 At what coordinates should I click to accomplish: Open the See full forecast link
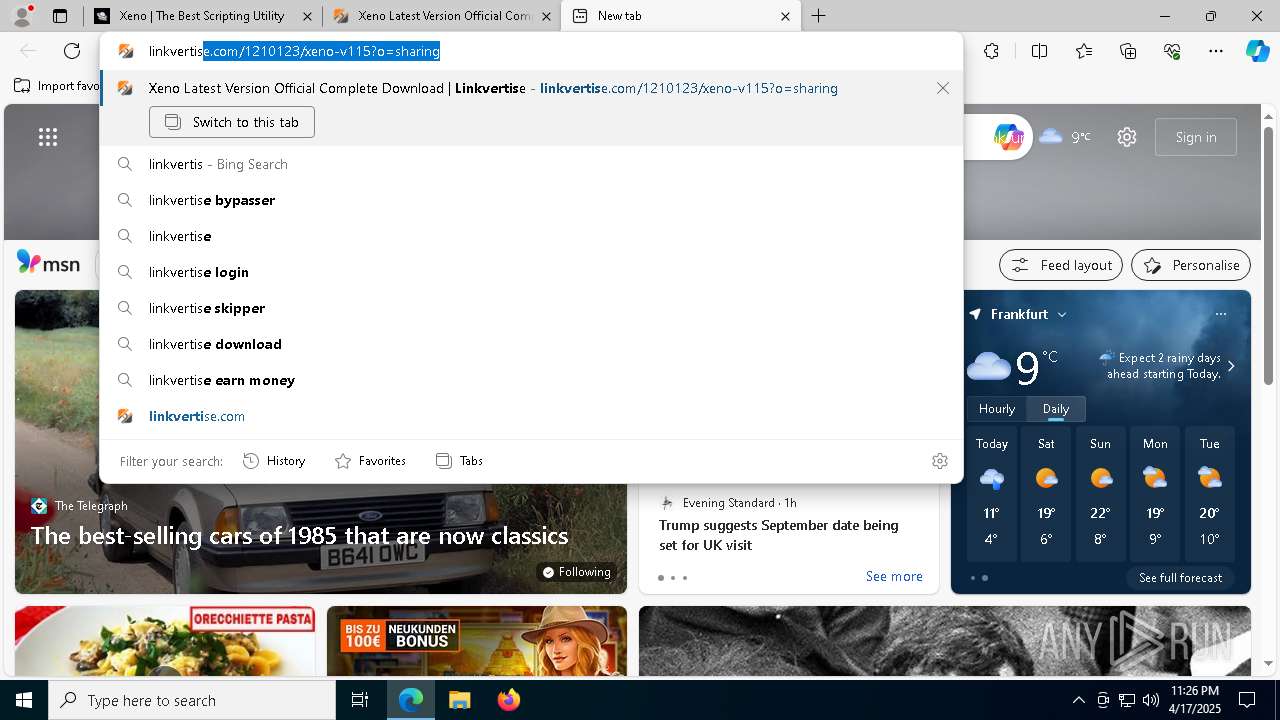tap(1180, 577)
